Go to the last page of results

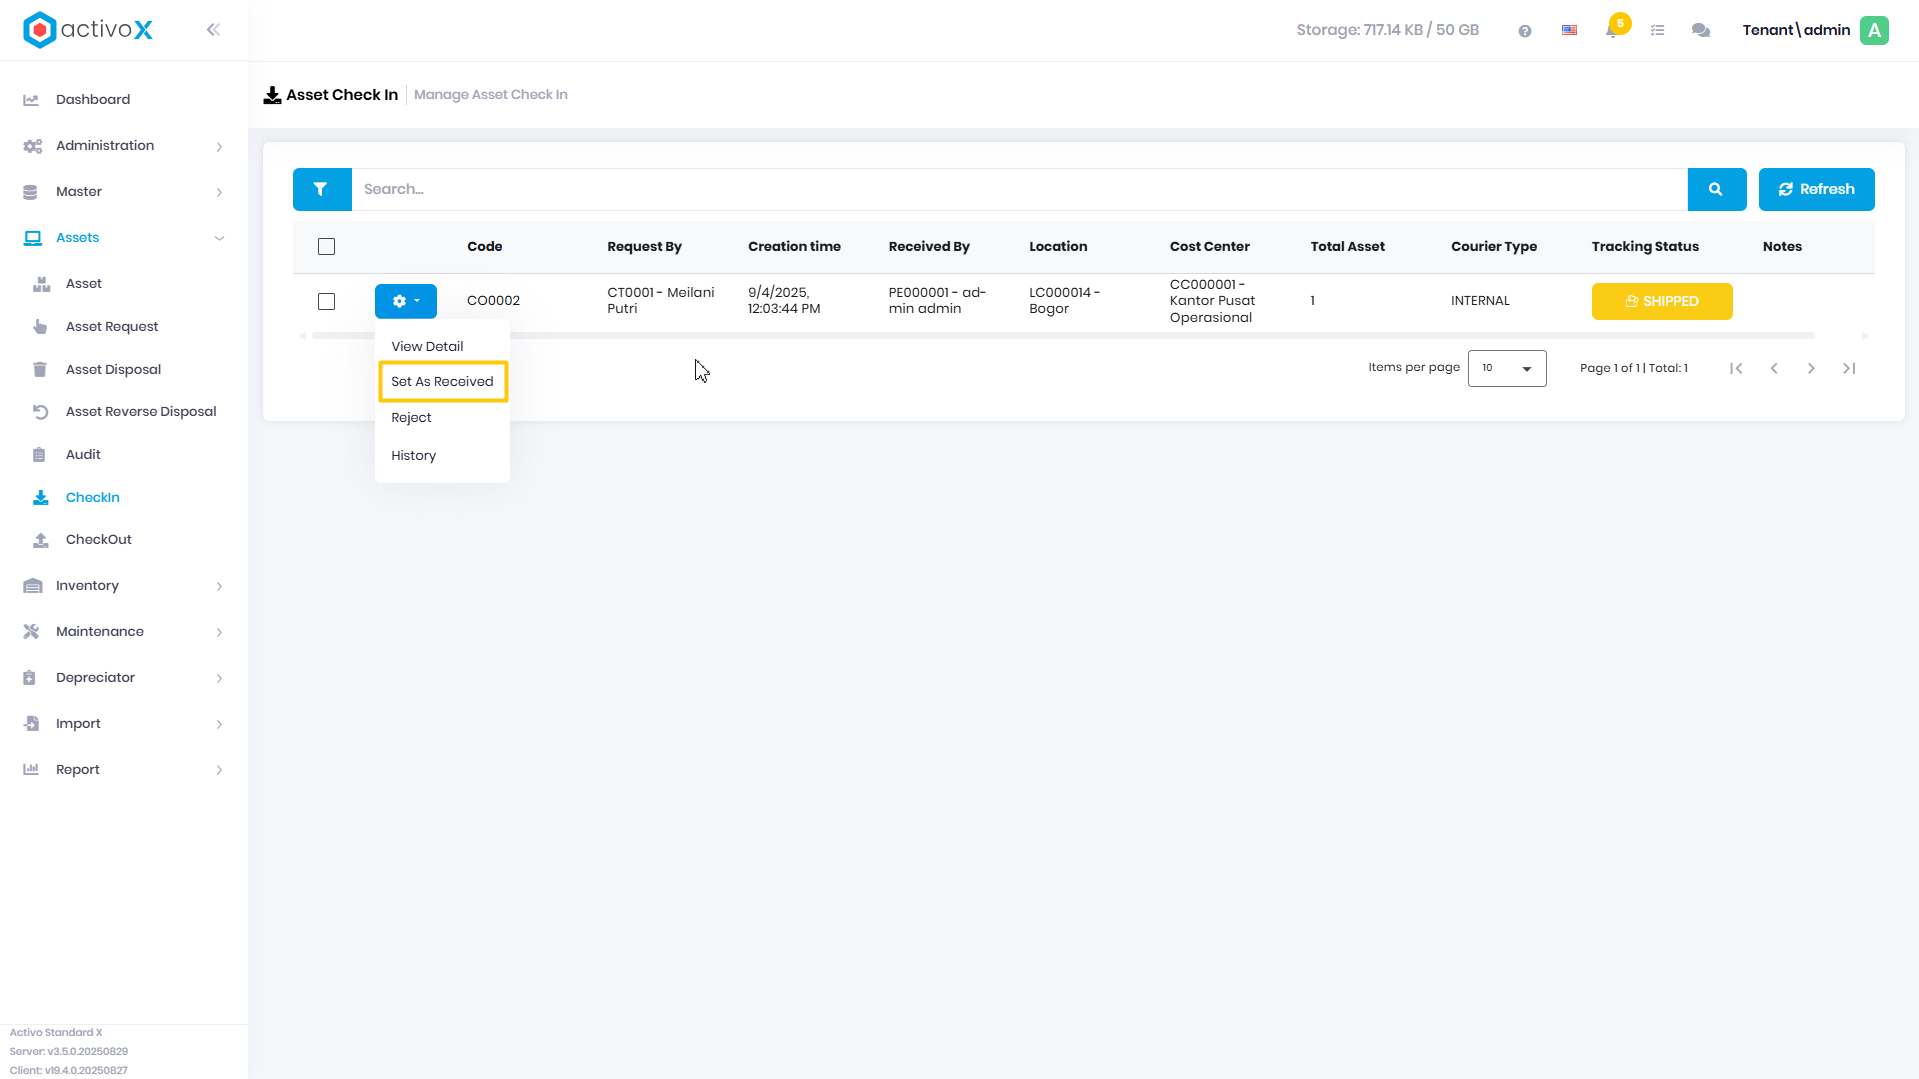click(1849, 369)
